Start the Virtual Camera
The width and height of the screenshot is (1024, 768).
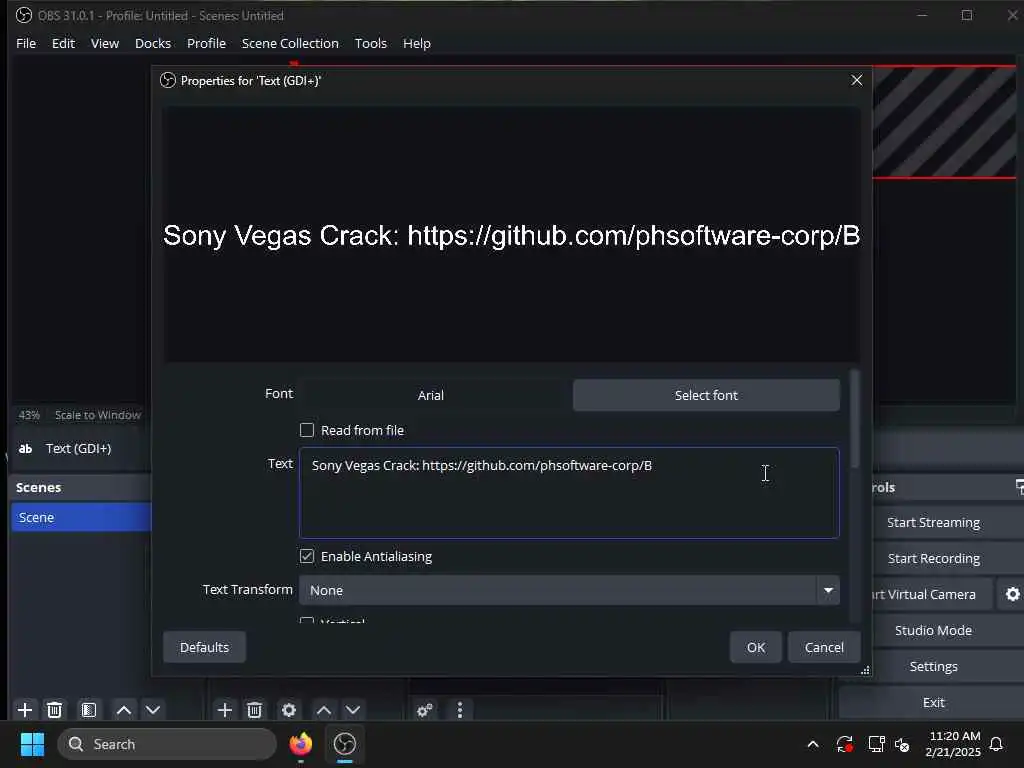click(931, 594)
